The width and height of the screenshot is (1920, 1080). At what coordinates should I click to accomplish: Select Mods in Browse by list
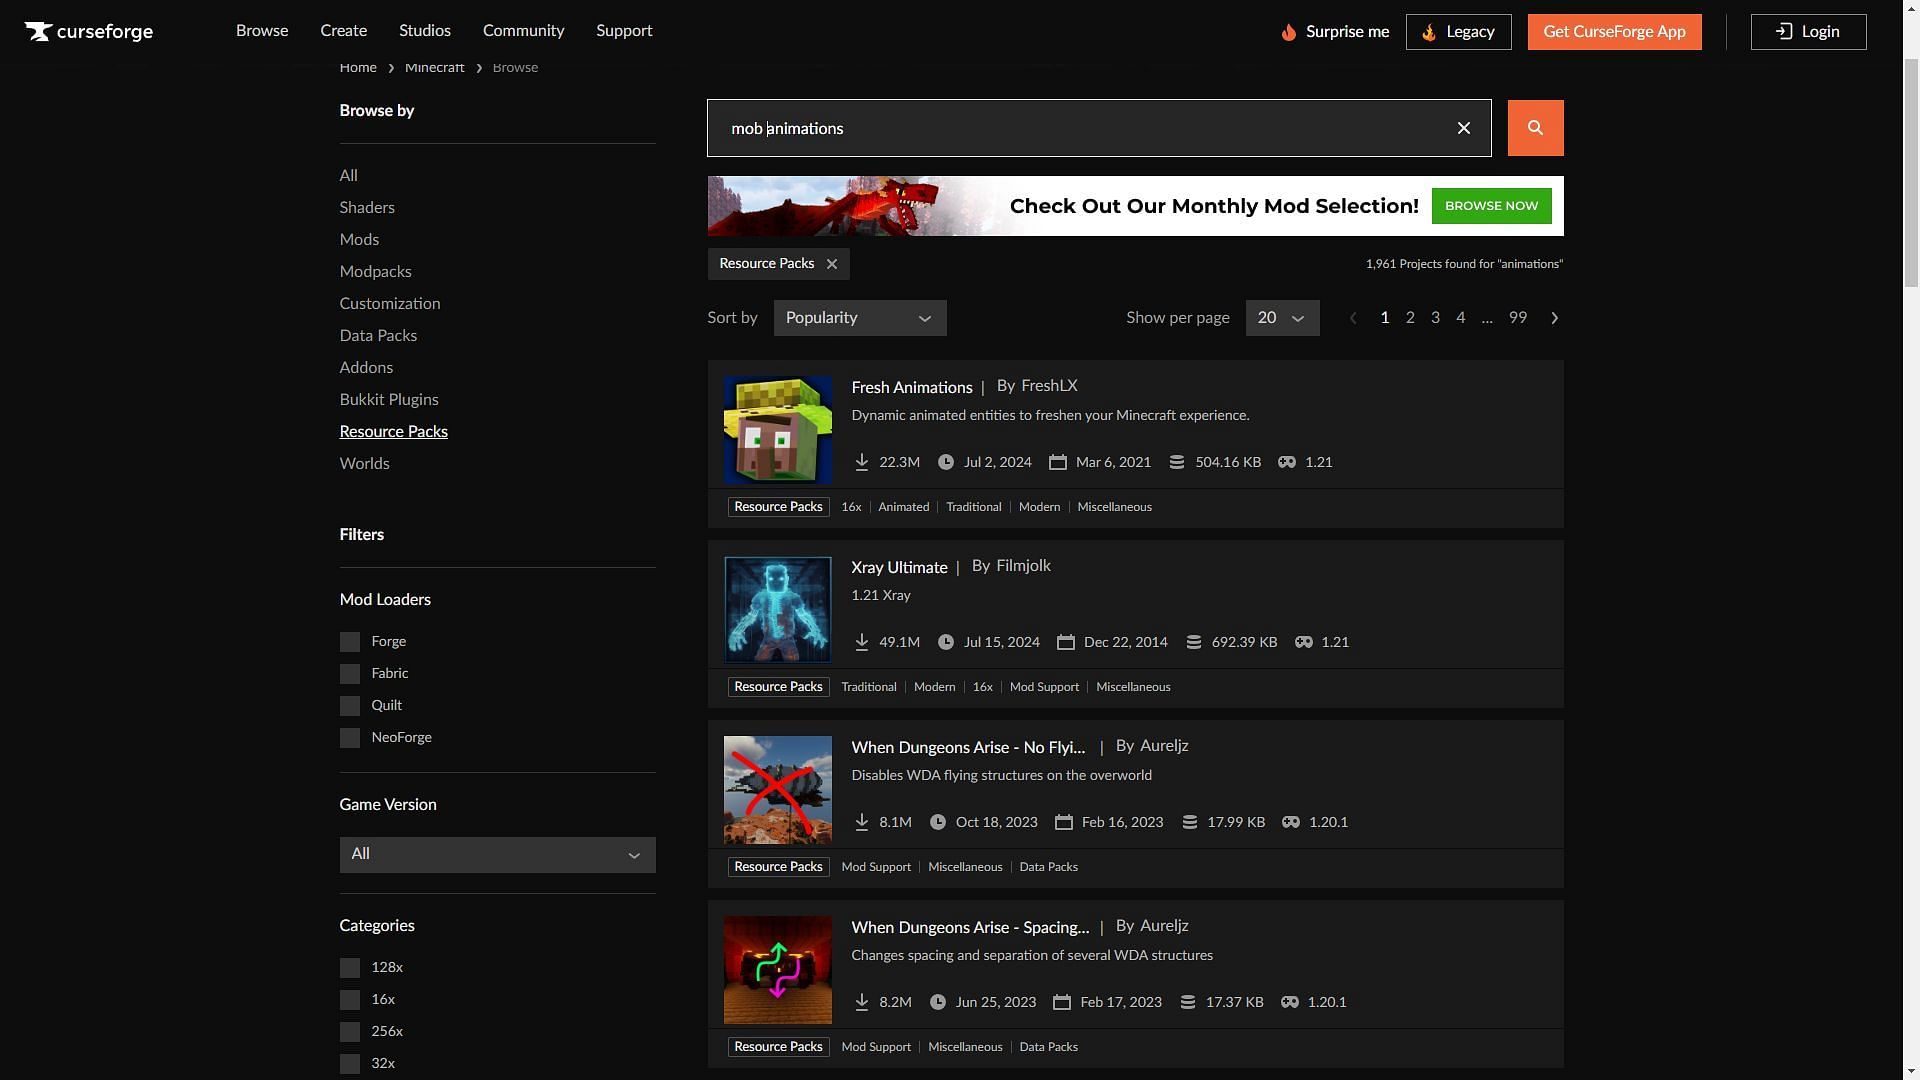pyautogui.click(x=359, y=240)
